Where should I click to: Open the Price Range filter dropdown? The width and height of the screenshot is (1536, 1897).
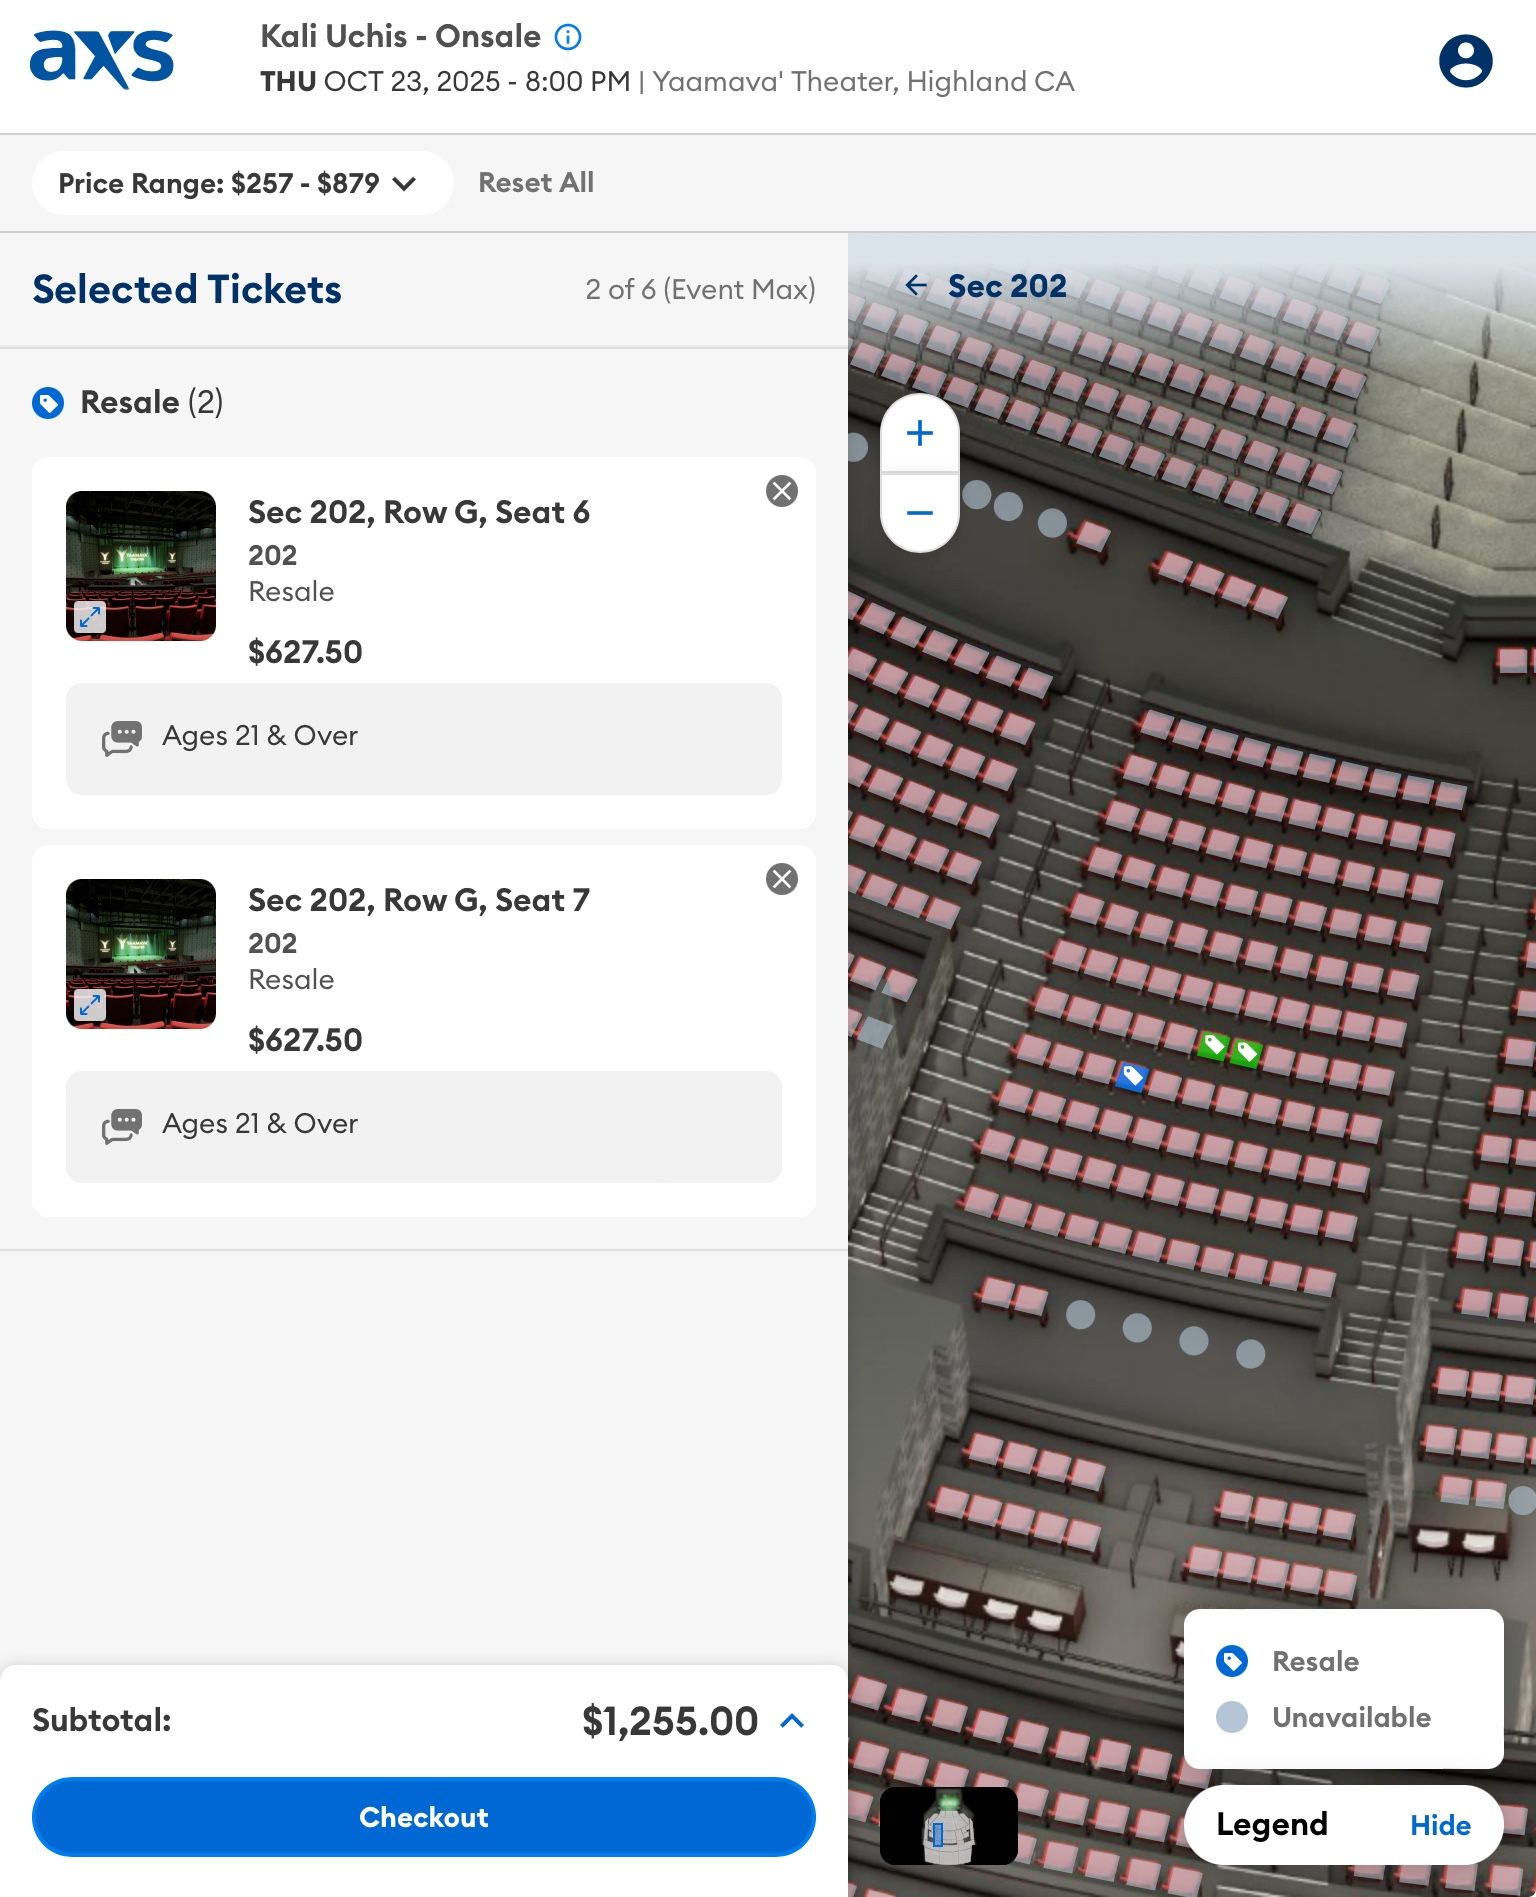coord(240,183)
